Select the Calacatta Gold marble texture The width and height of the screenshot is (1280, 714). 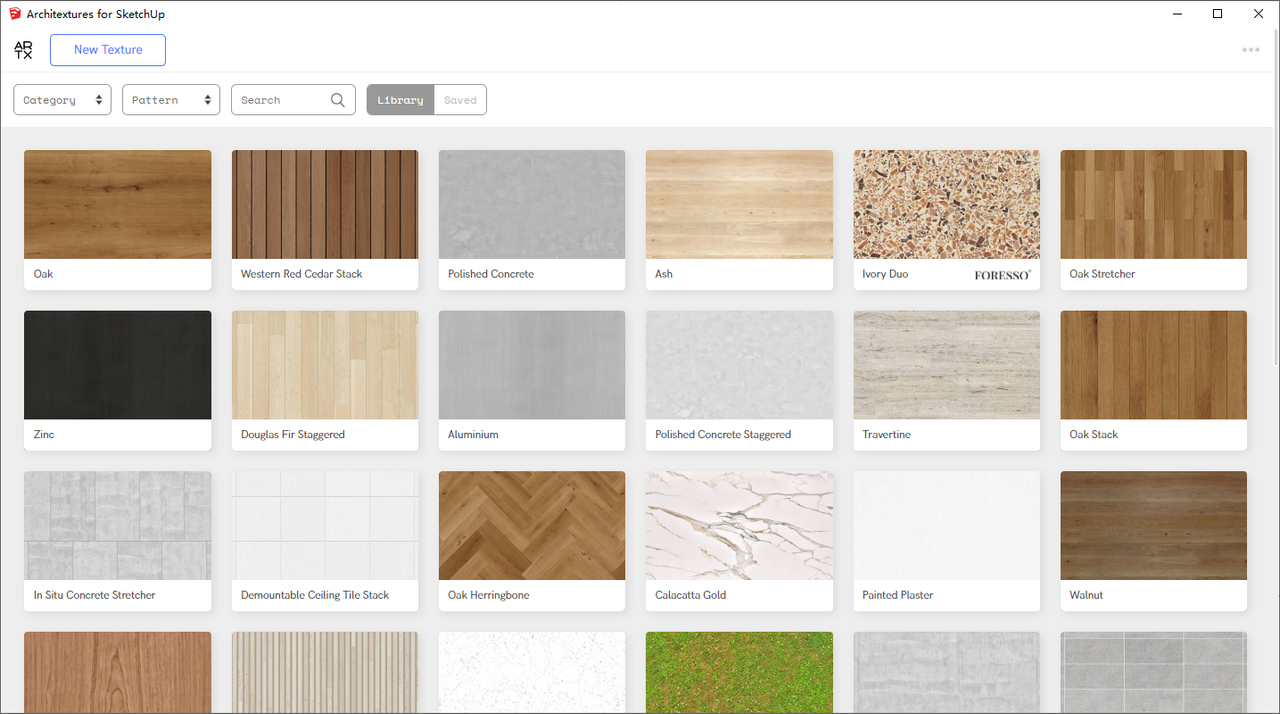[x=739, y=525]
